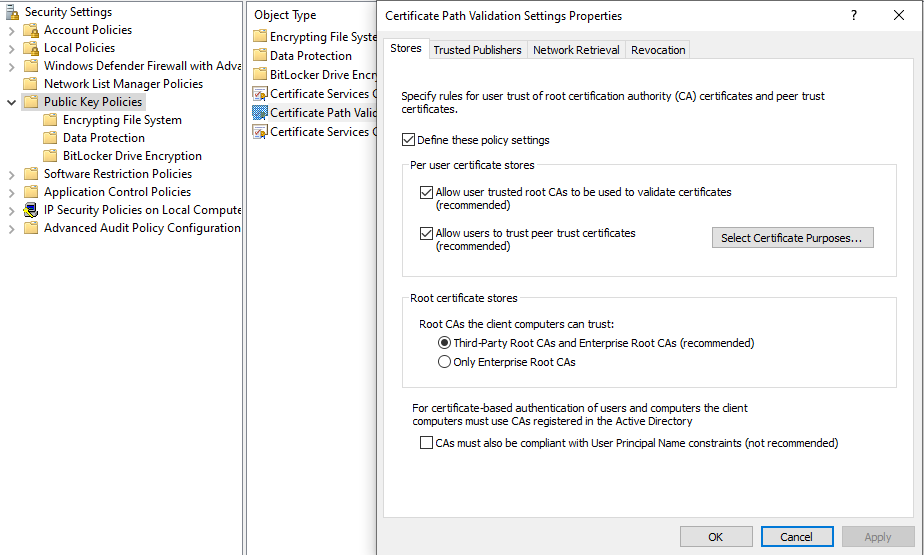The image size is (924, 555).
Task: Select Only Enterprise Root CAs option
Action: click(x=444, y=362)
